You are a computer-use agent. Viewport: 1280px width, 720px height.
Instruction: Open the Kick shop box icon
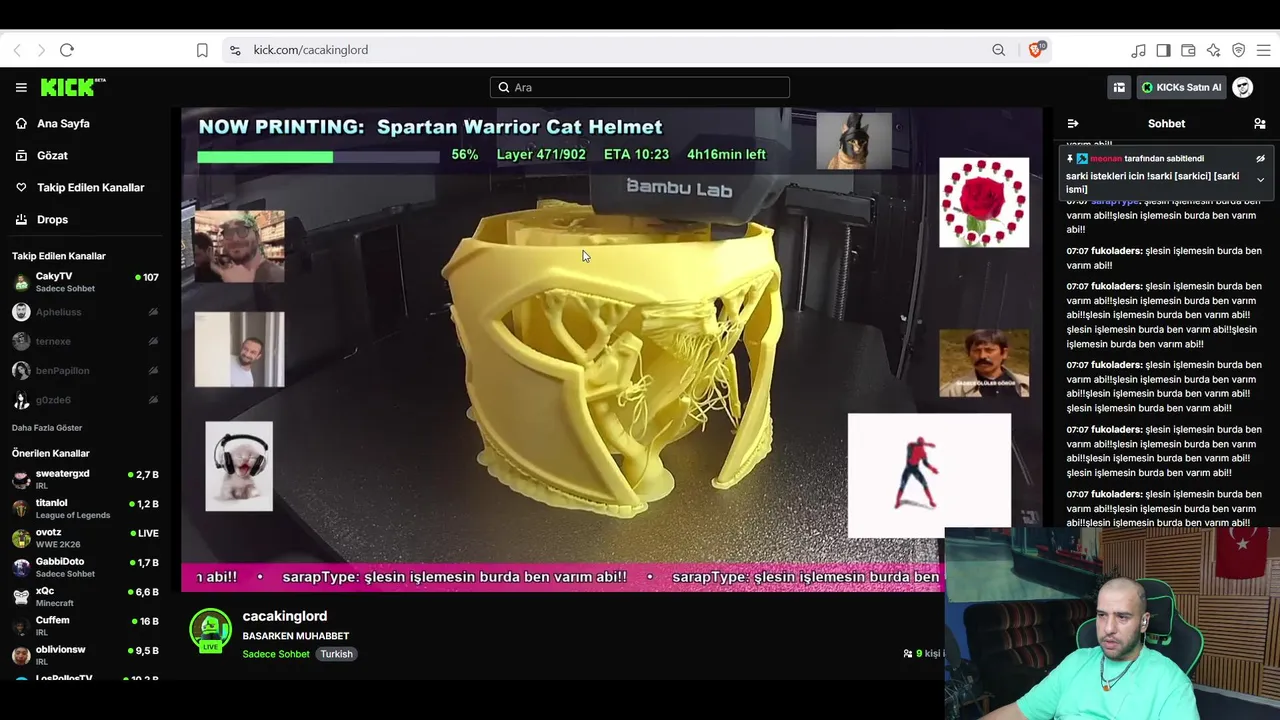coord(1119,87)
